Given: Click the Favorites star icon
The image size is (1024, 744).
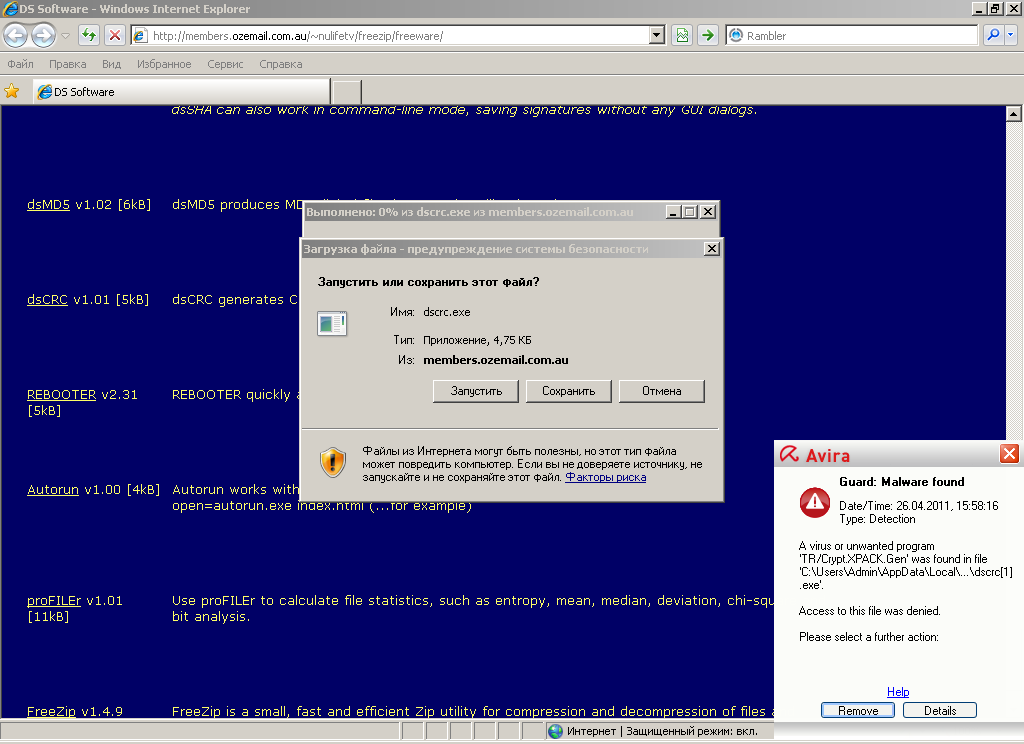Looking at the screenshot, I should tap(12, 91).
